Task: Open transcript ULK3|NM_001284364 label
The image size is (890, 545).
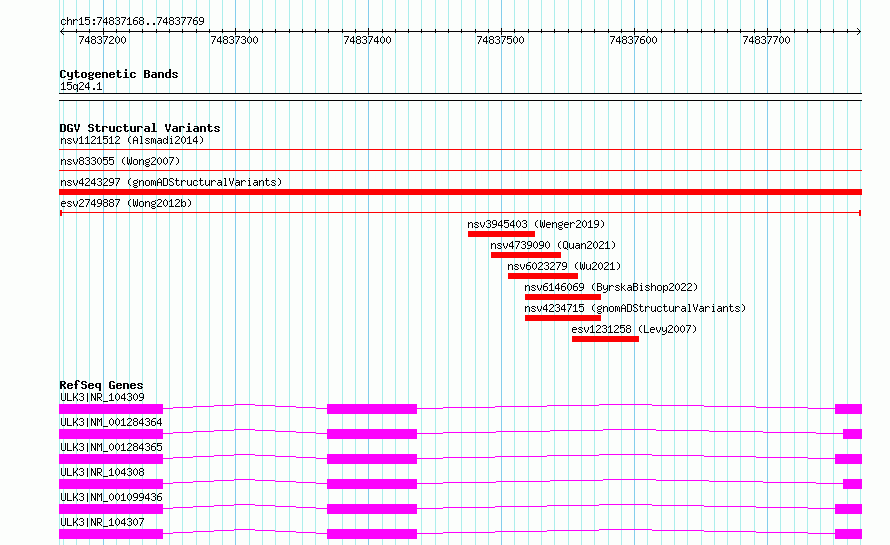Action: click(x=111, y=422)
